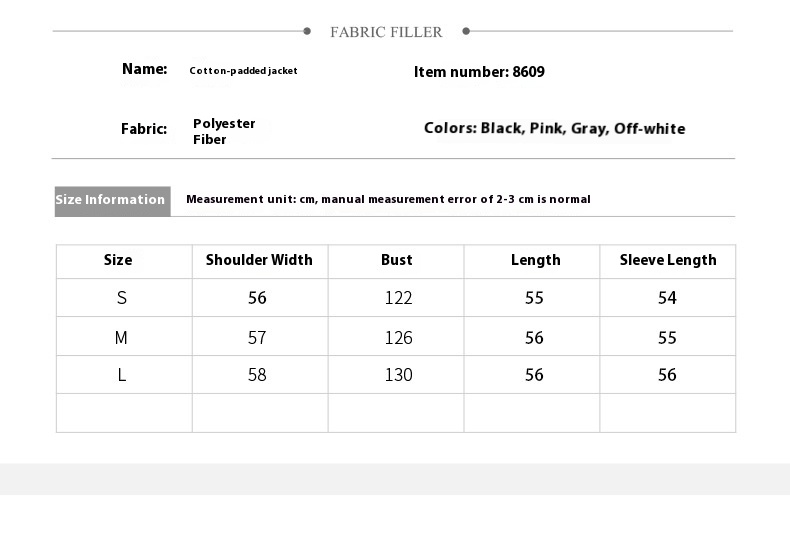
Task: Click the Name: label
Action: [145, 69]
